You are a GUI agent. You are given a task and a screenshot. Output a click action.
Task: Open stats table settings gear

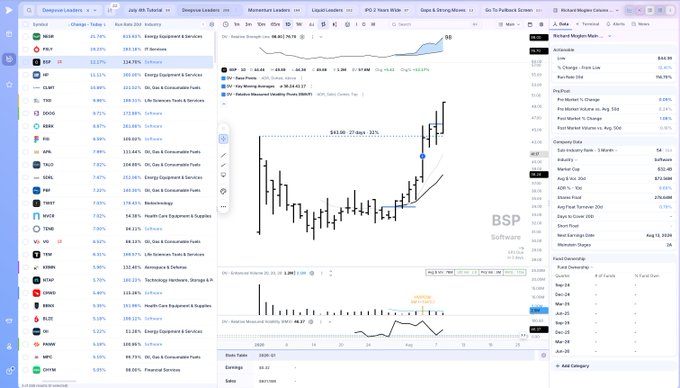pyautogui.click(x=543, y=355)
